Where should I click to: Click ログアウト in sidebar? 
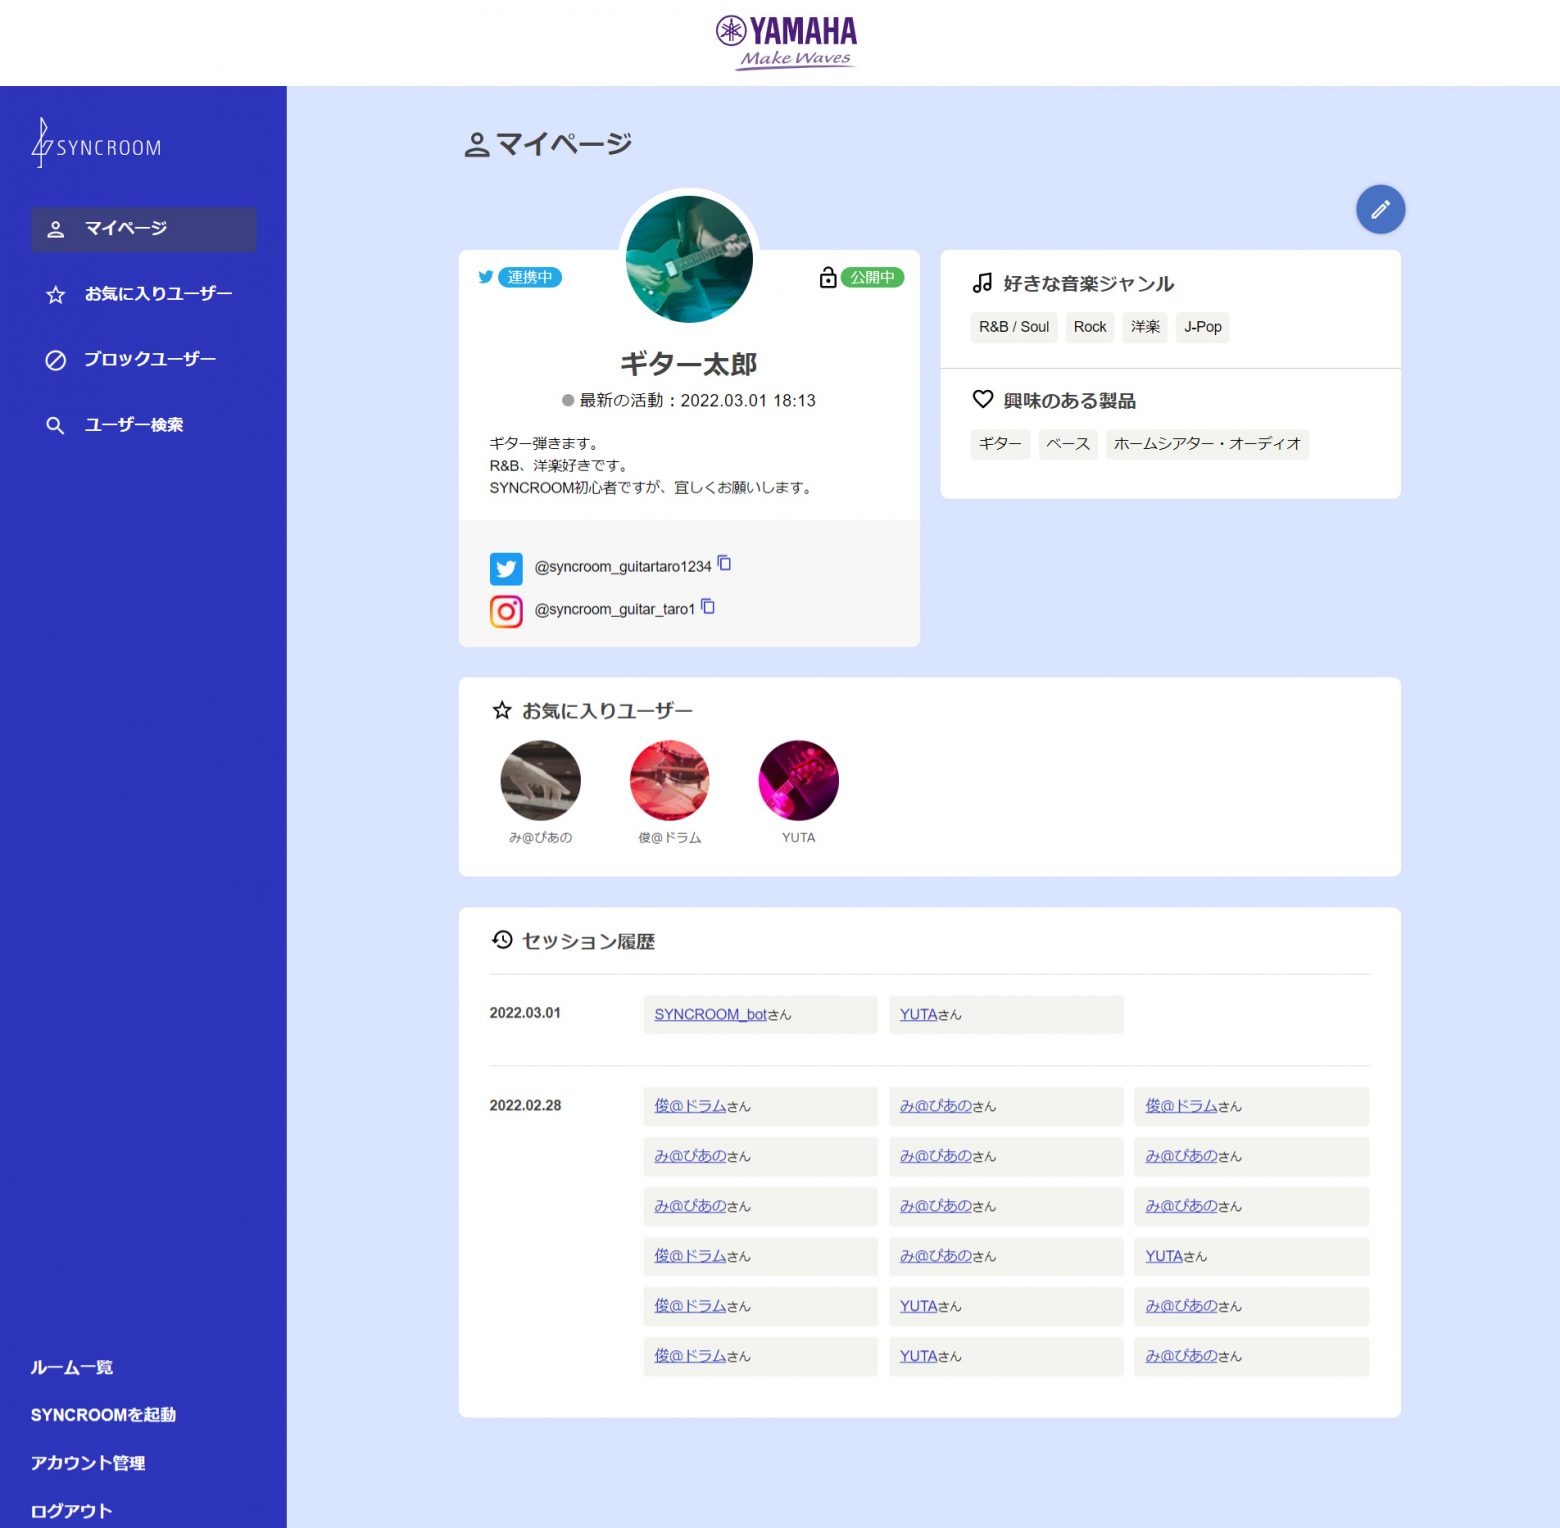[71, 1511]
